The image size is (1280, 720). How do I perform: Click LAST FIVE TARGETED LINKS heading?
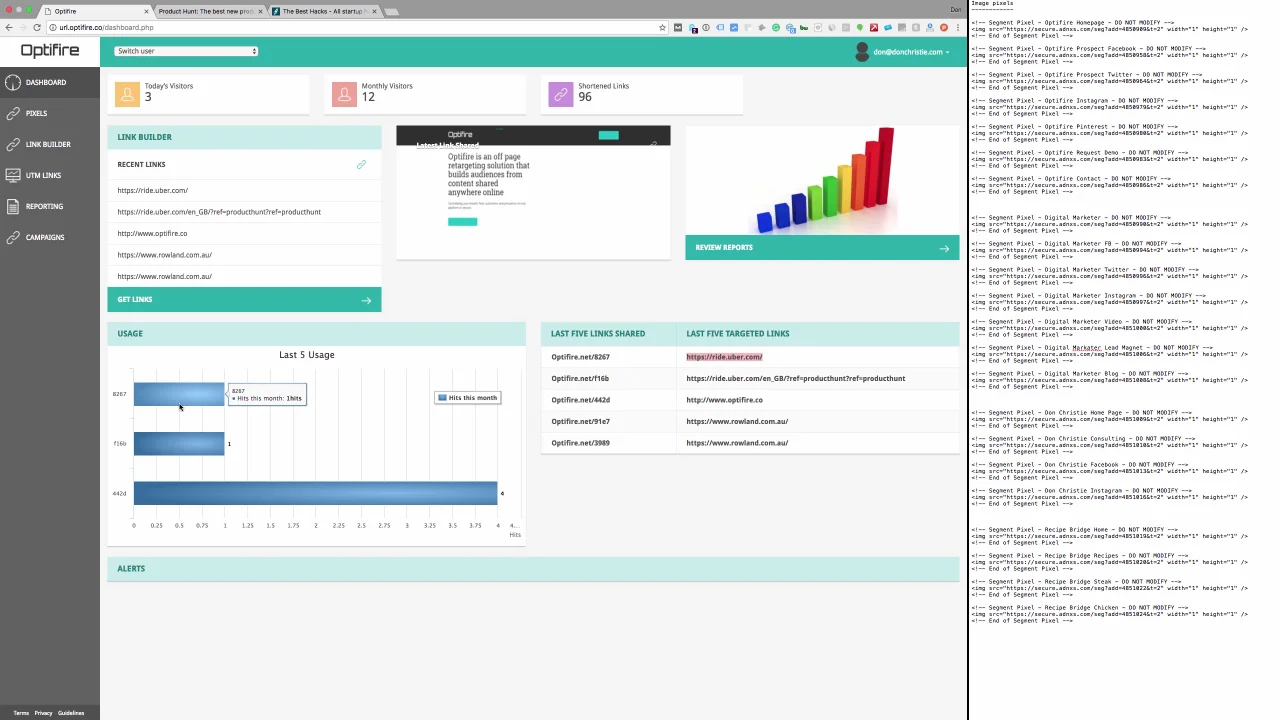[x=737, y=333]
